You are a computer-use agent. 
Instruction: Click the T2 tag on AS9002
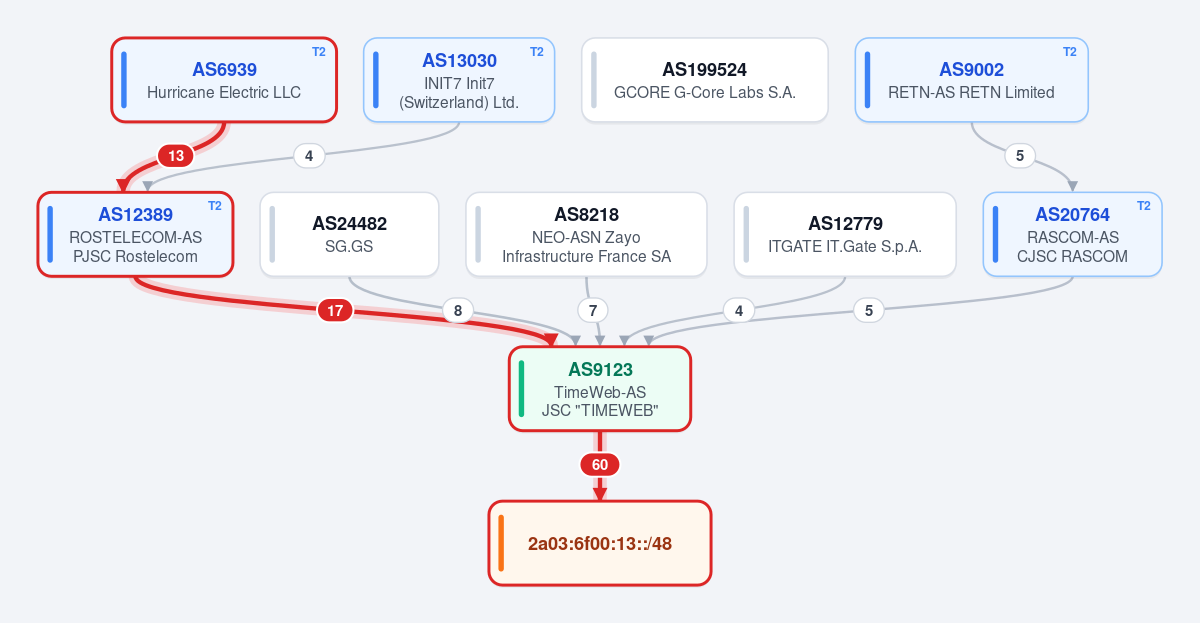point(1070,52)
